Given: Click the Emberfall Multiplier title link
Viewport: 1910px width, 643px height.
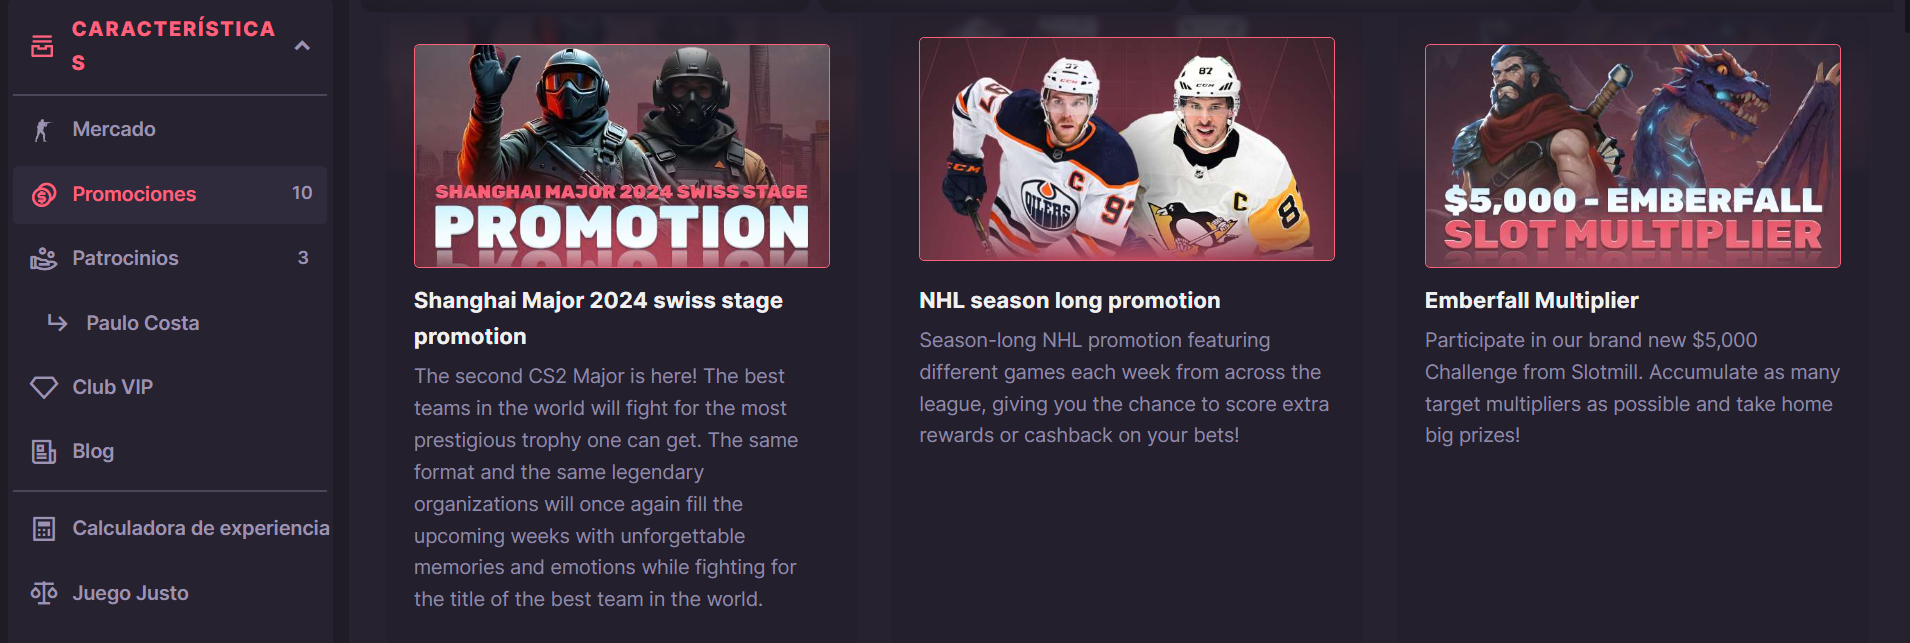Looking at the screenshot, I should coord(1531,301).
